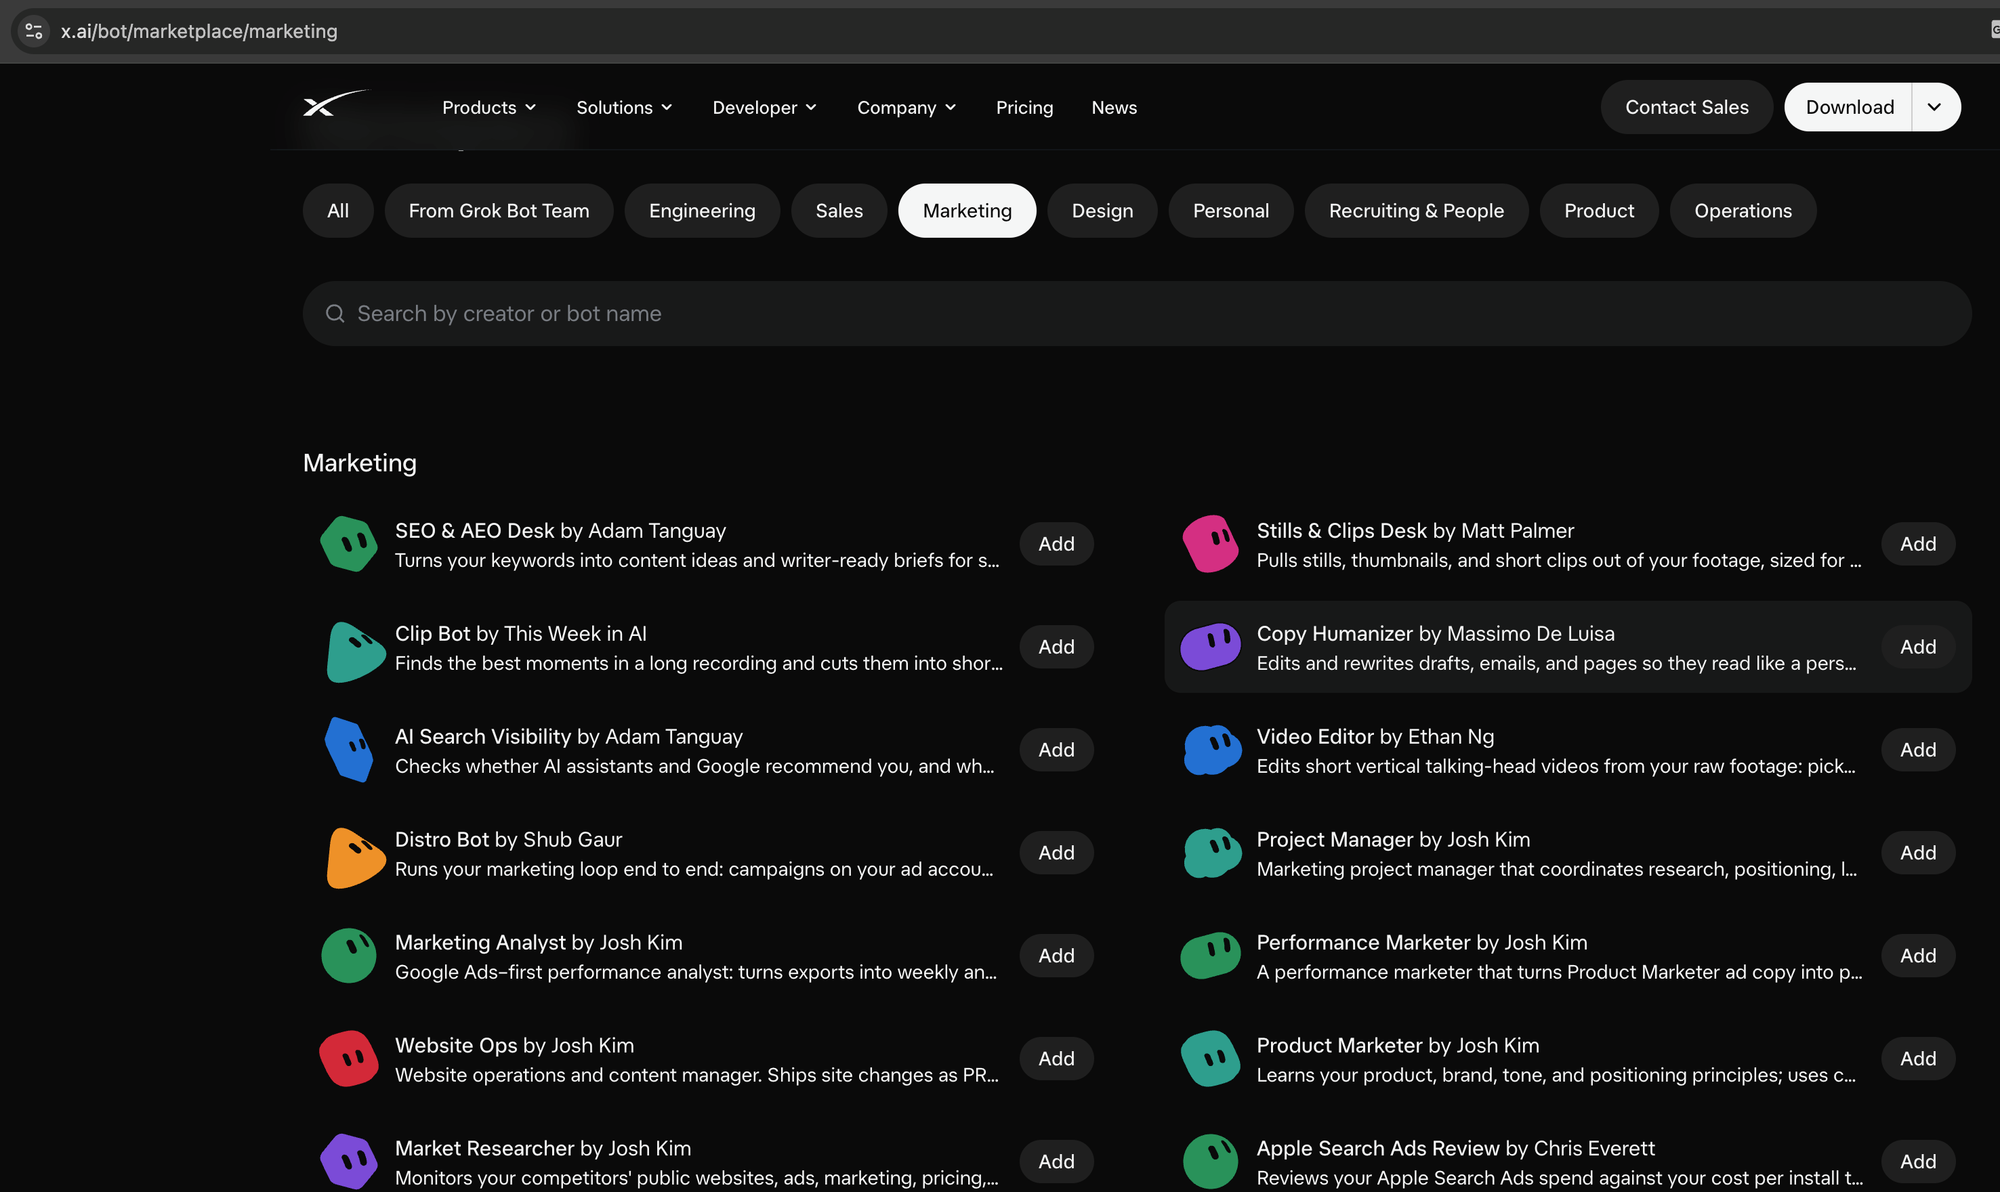The image size is (2000, 1192).
Task: Click the blue Video Editor bot avatar
Action: click(1212, 750)
